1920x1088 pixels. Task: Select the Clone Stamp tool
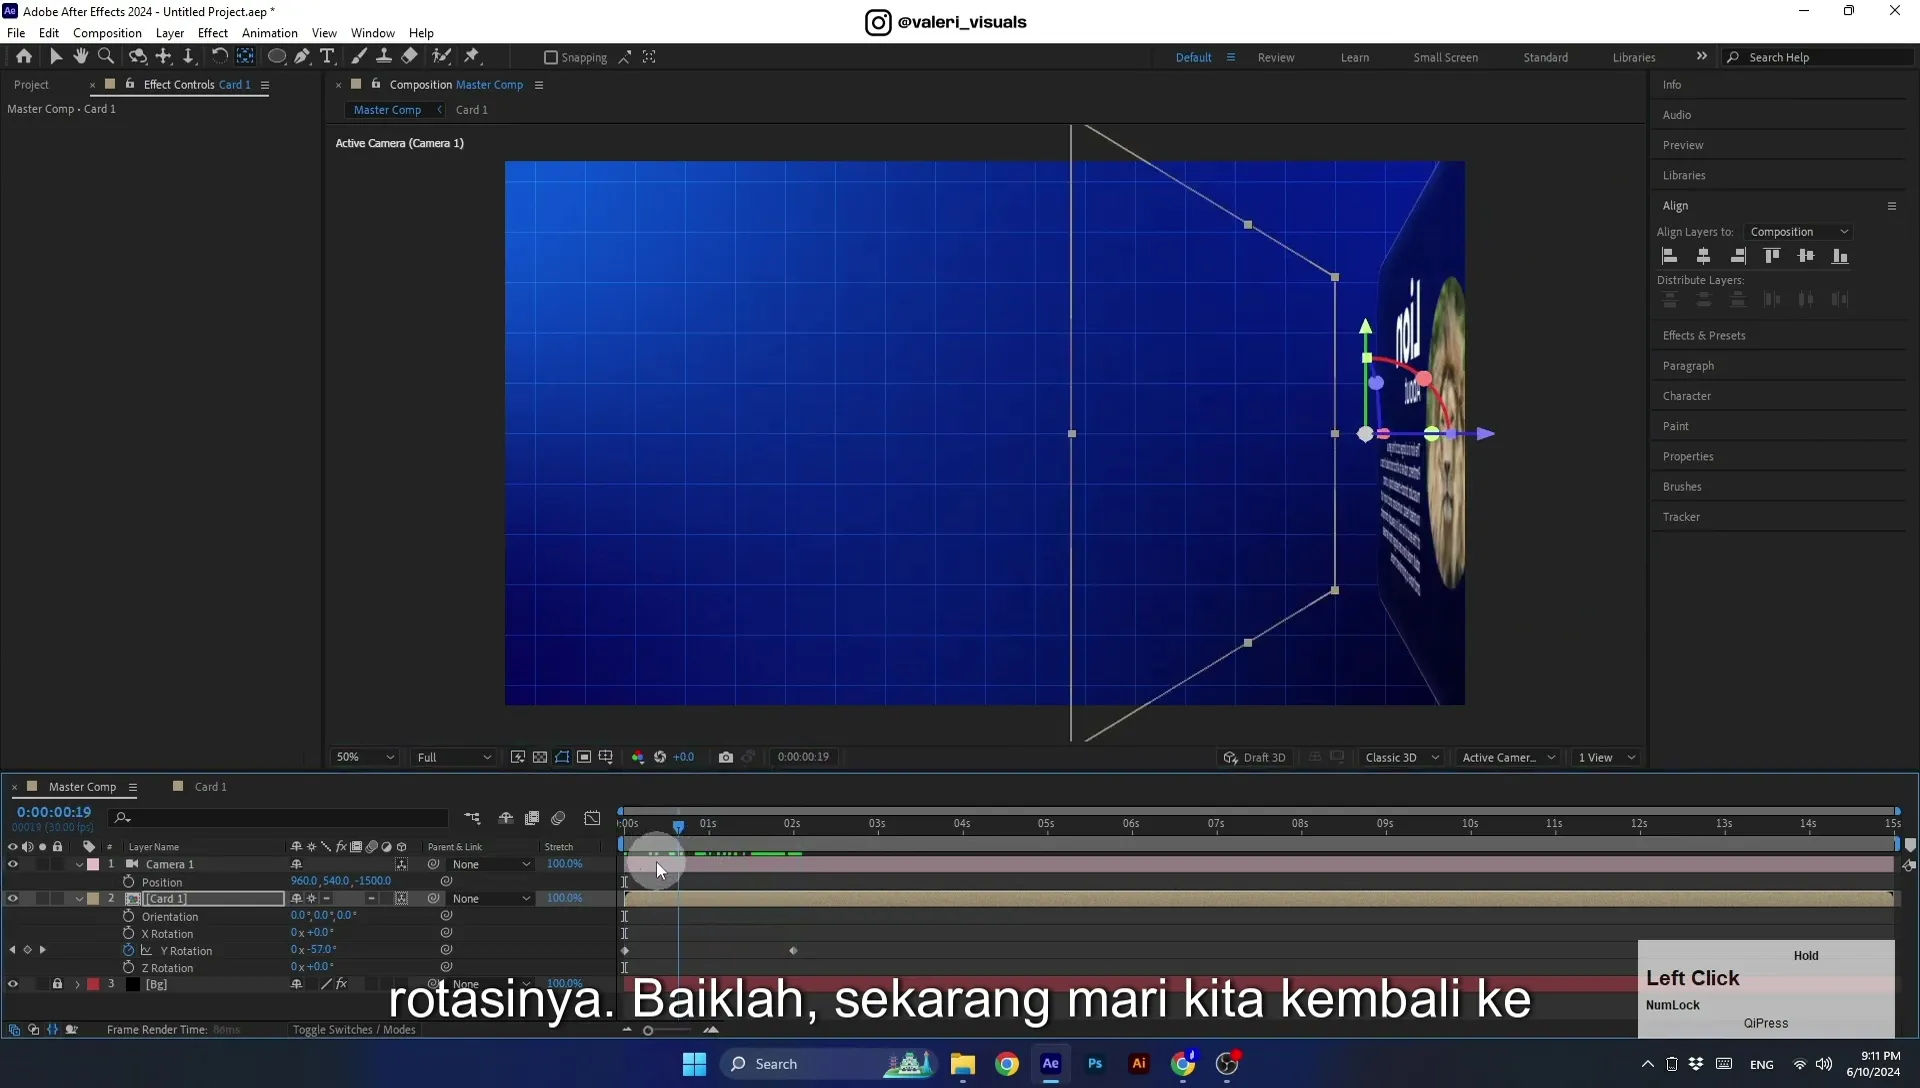point(383,57)
